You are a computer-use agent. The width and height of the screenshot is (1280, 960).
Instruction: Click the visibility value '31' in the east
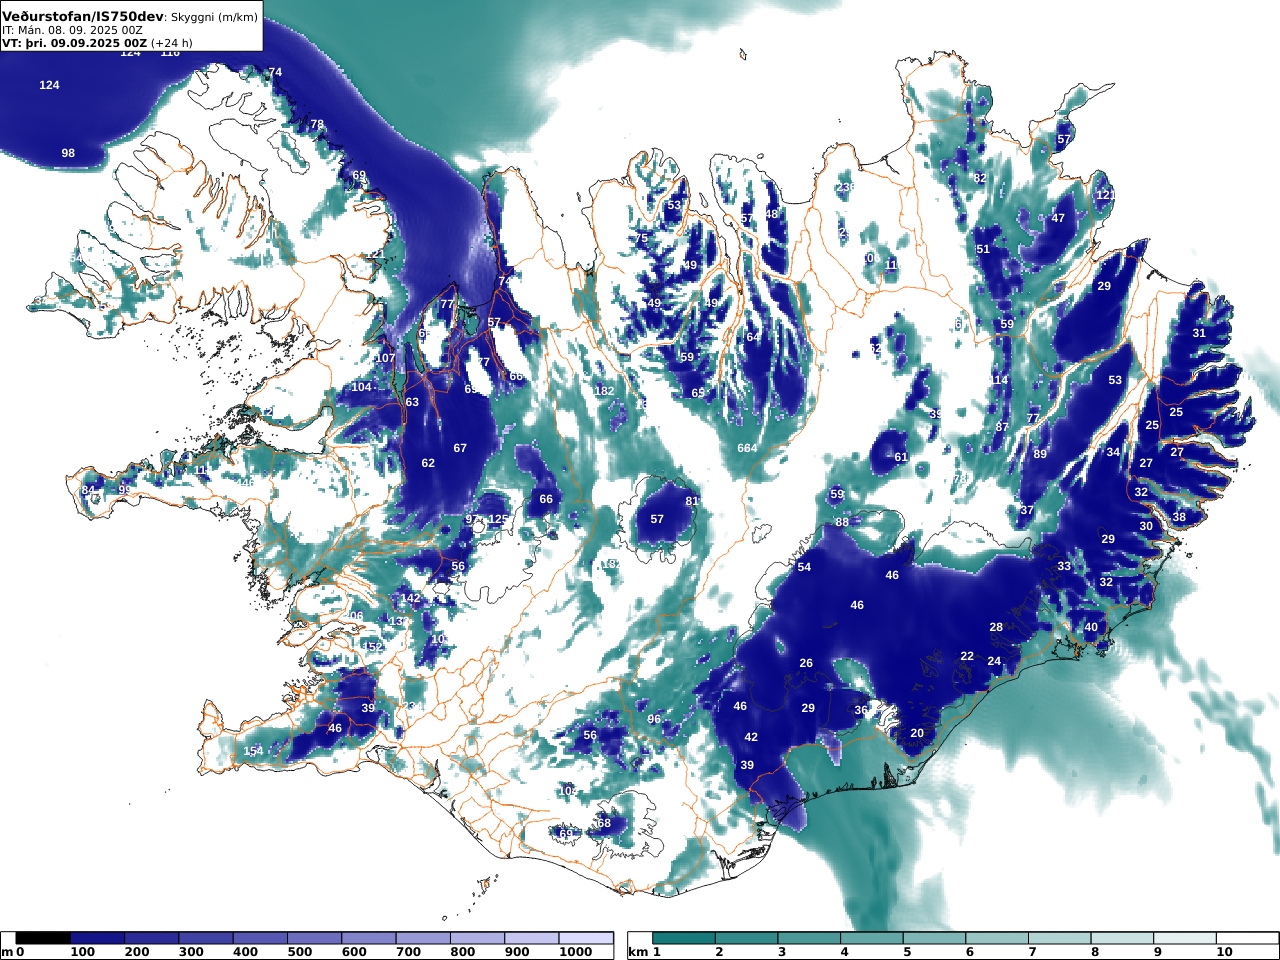[x=1199, y=333]
